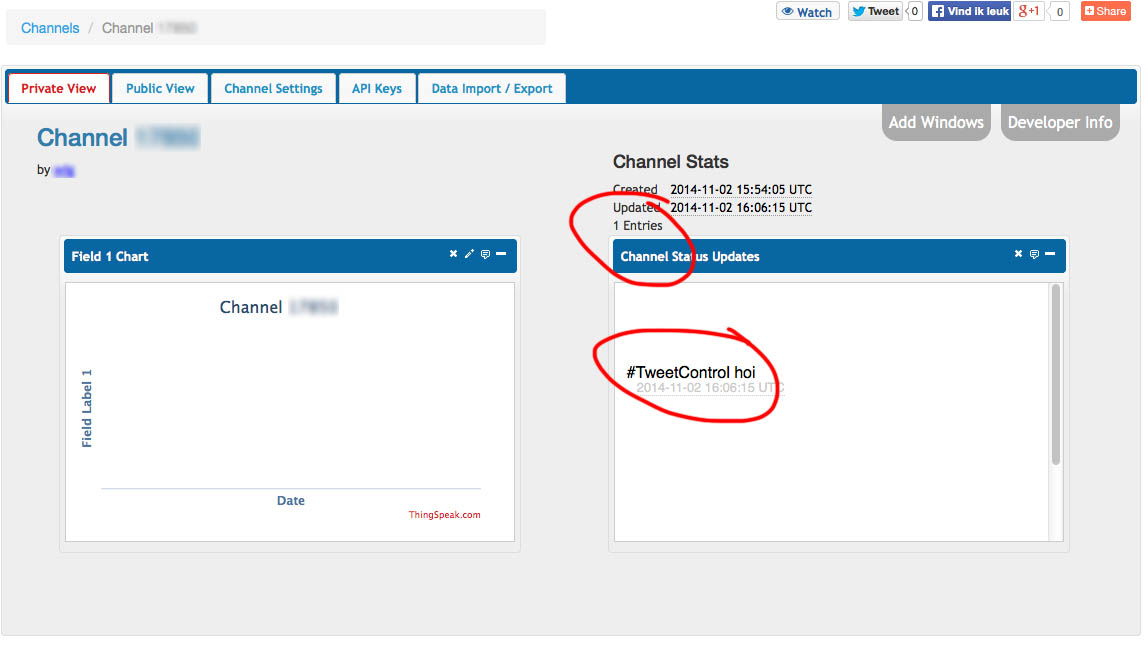Viewport: 1148px width, 648px height.
Task: Close the Field 1 Chart window
Action: 453,254
